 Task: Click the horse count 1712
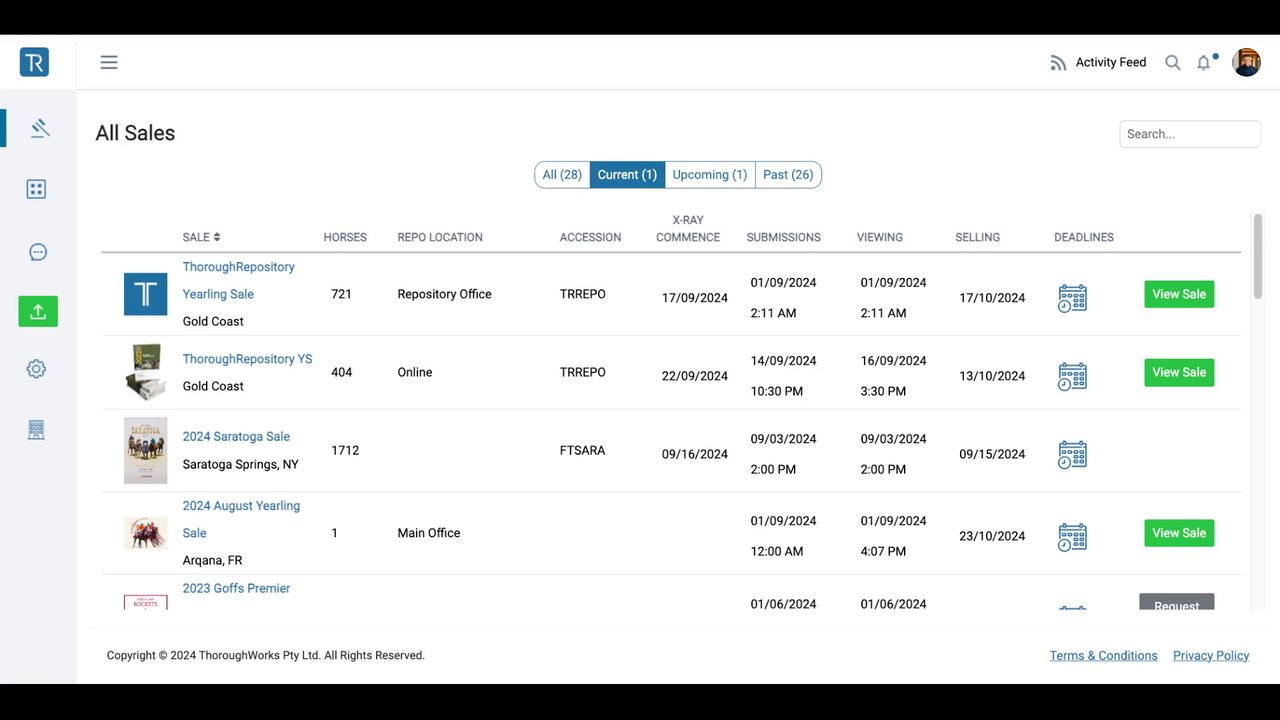(x=345, y=450)
